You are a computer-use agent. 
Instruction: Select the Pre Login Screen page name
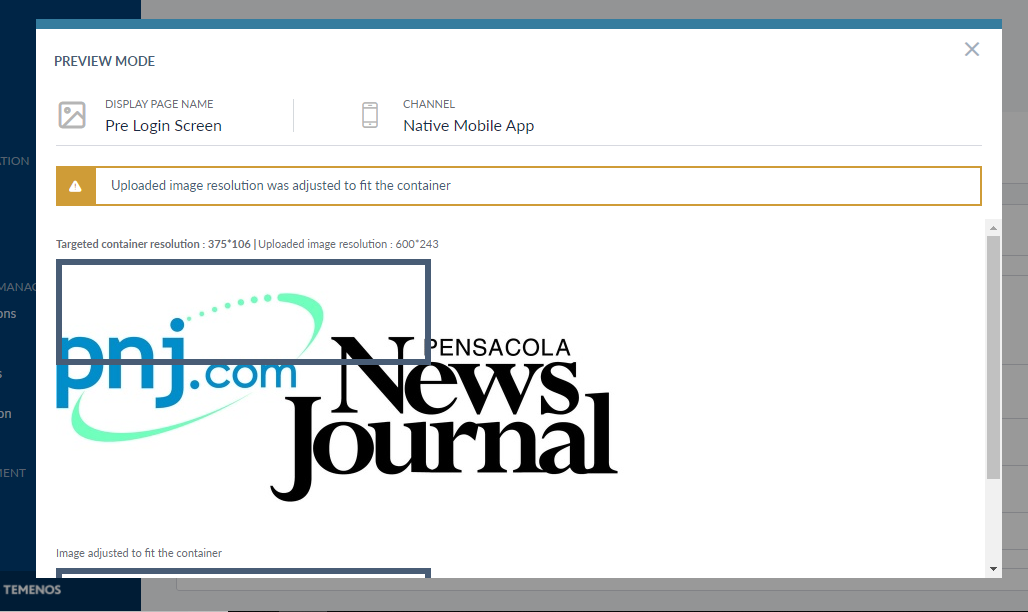point(163,126)
